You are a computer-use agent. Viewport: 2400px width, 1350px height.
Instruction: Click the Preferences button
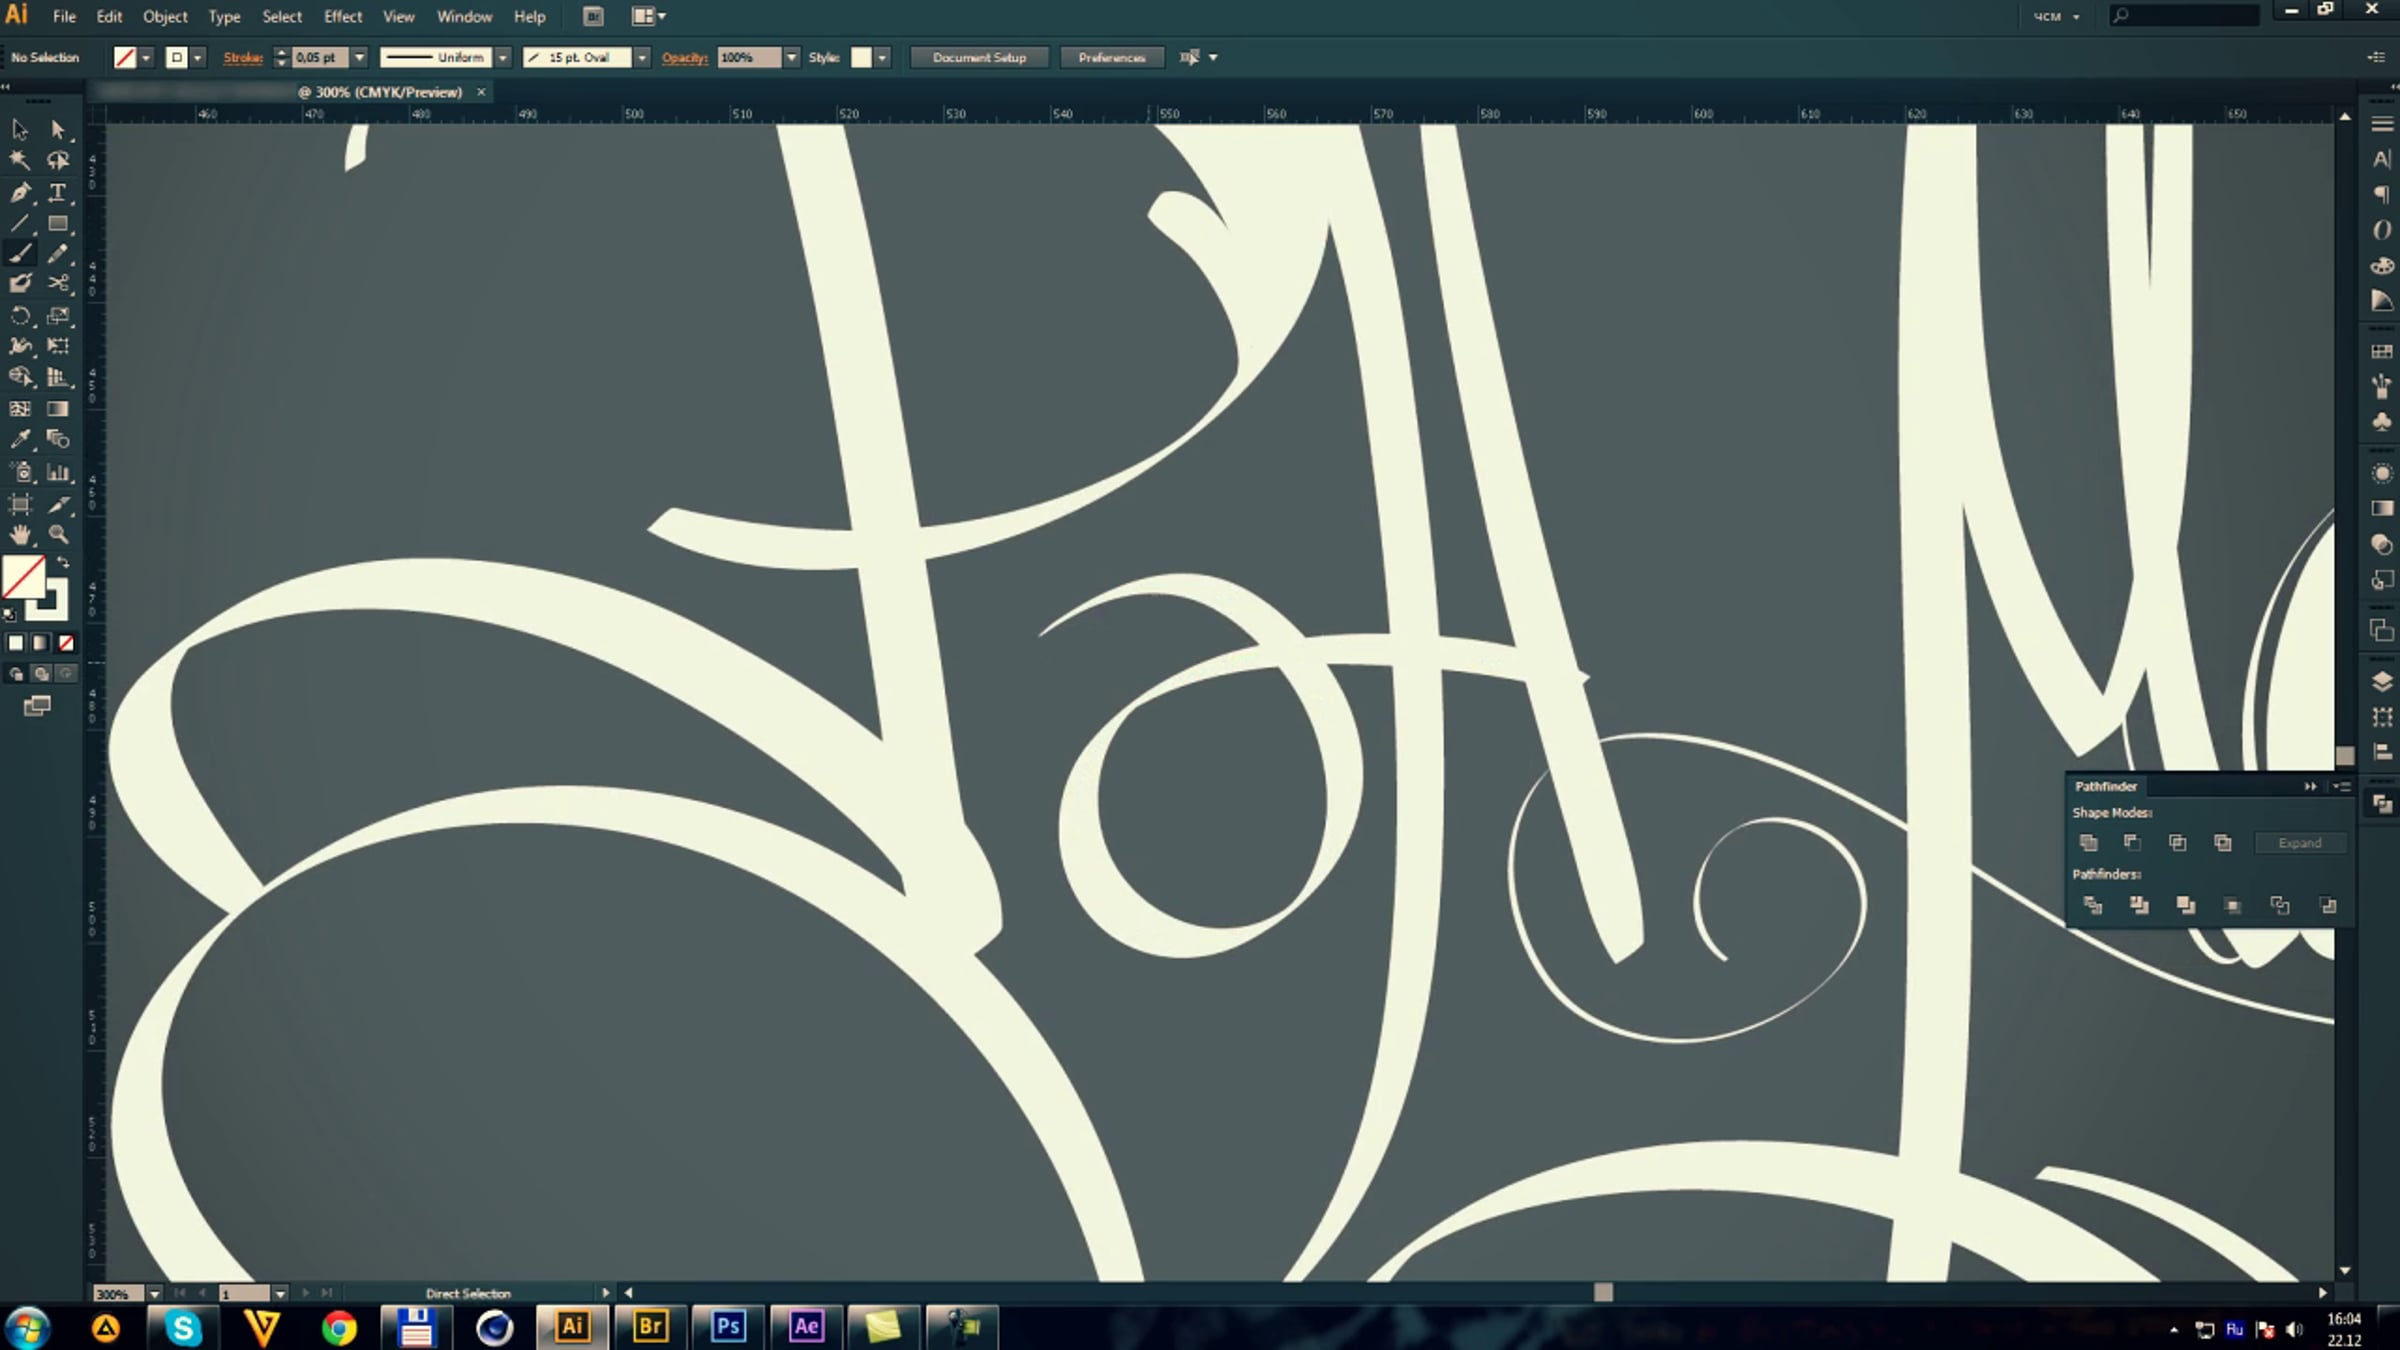[1111, 58]
